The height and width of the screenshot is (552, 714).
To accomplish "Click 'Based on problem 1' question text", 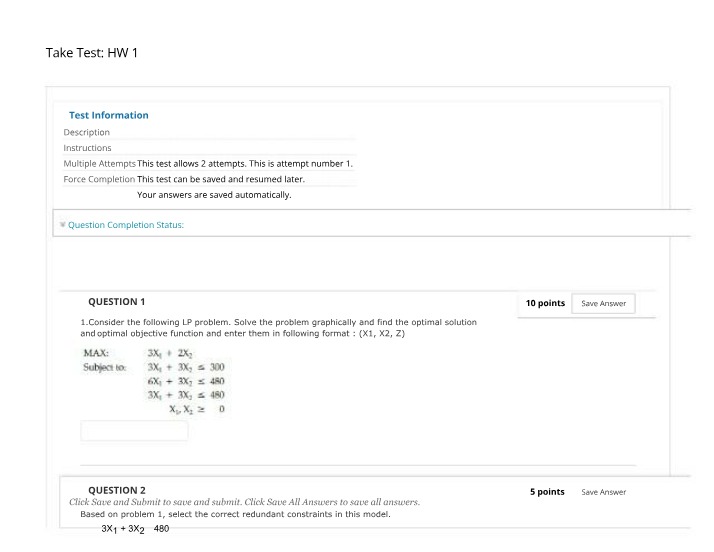I will (x=235, y=514).
